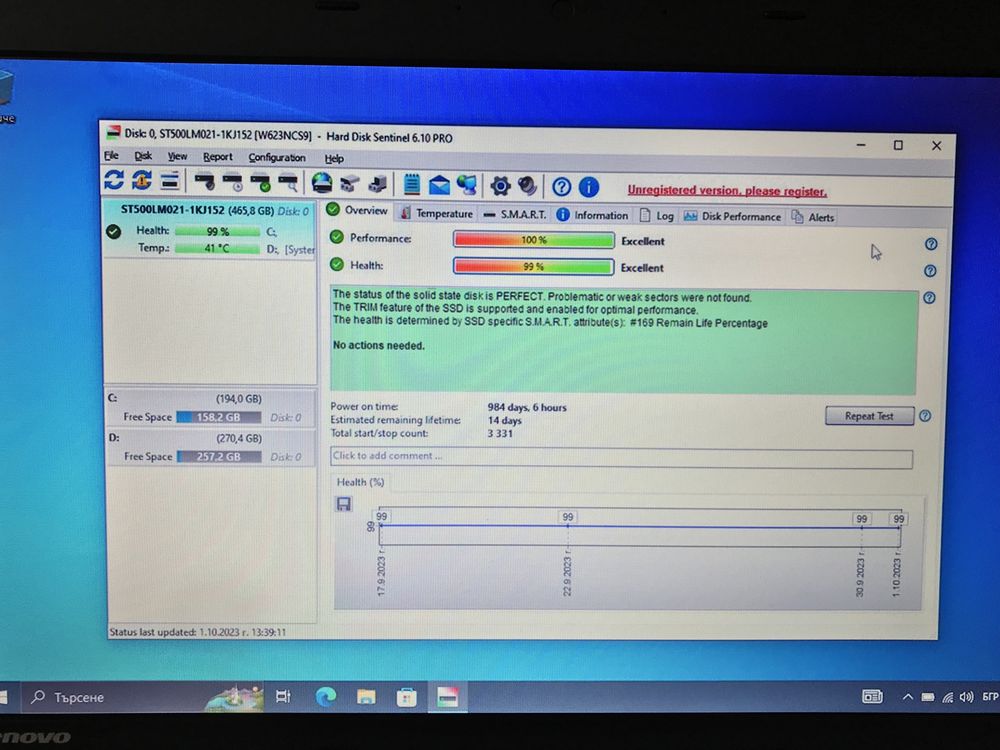This screenshot has height=750, width=1000.
Task: Click the 'No actions needed.' status text
Action: 378,345
